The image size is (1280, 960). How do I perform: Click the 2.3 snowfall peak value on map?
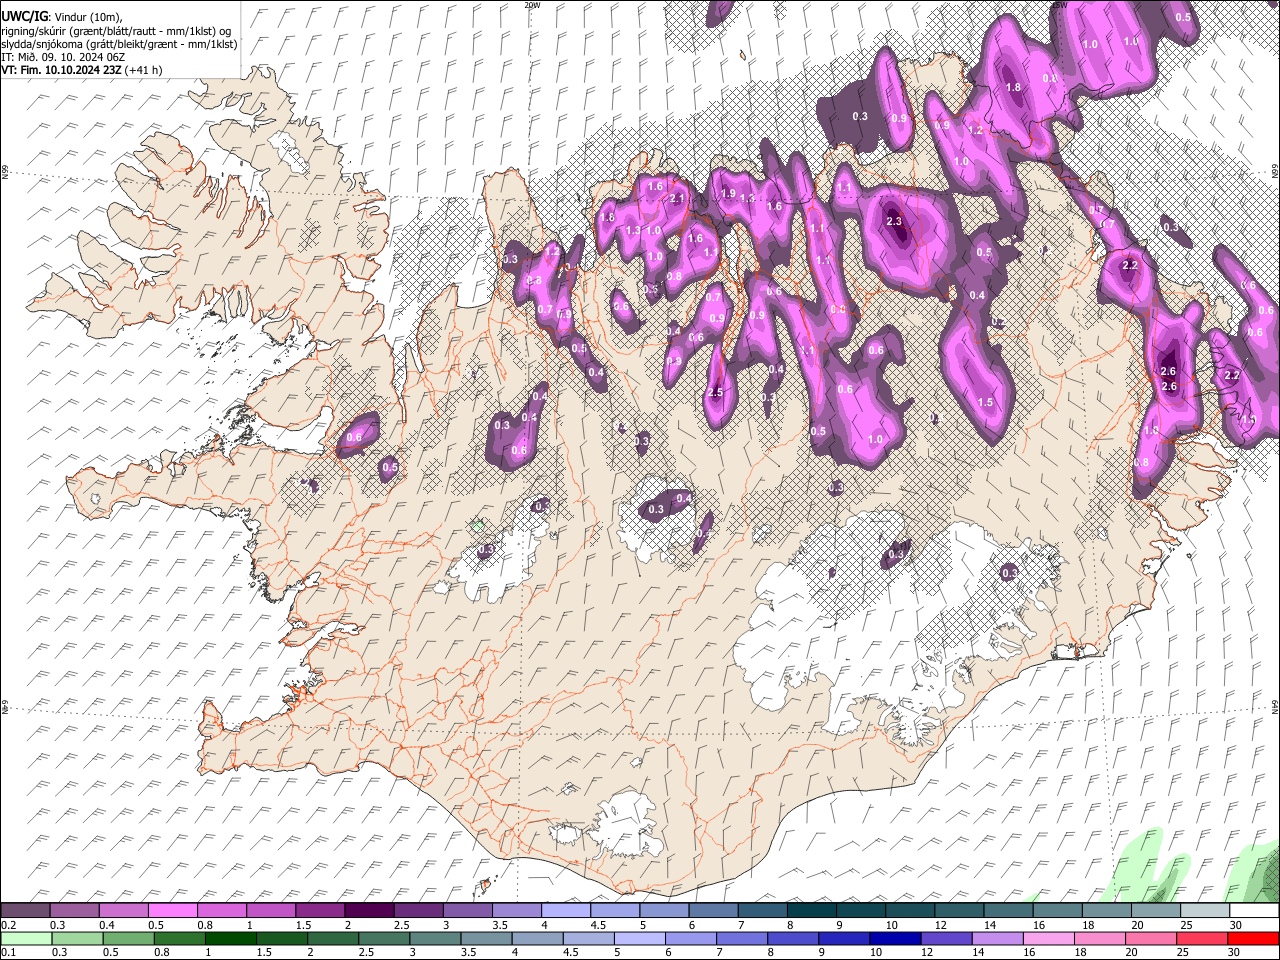[895, 222]
